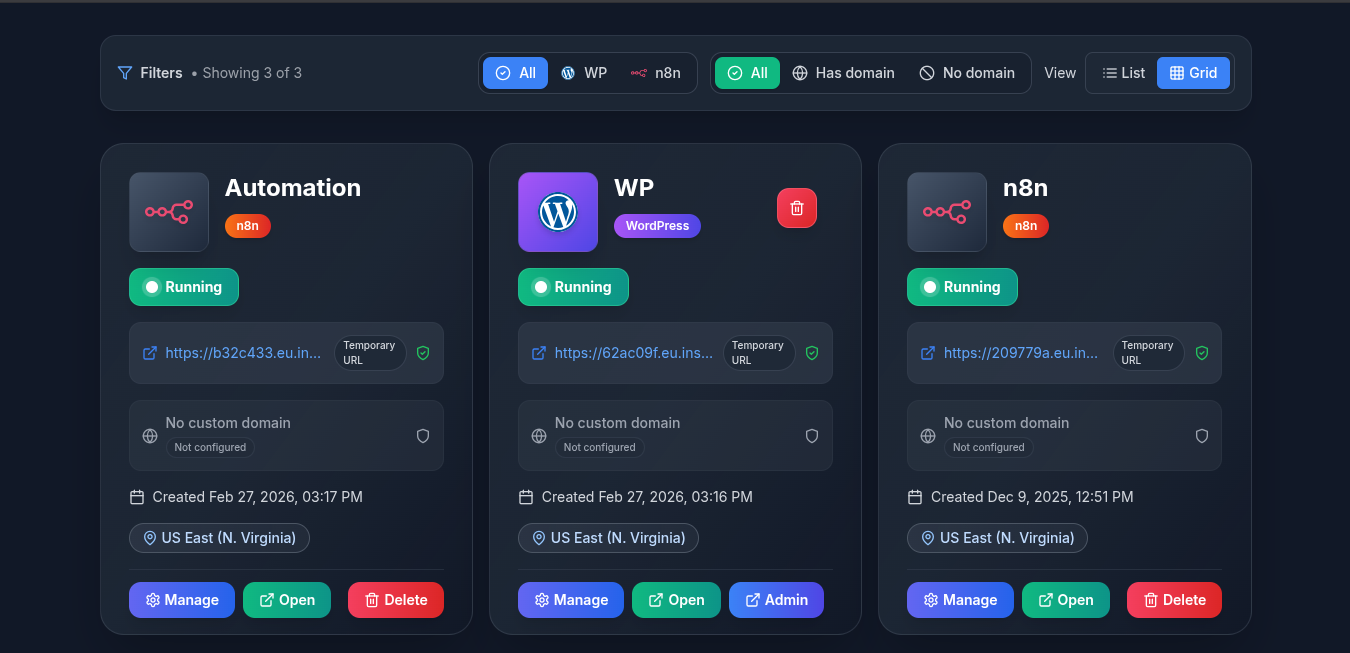1350x653 pixels.
Task: Click the red trash icon at top of WP card
Action: [797, 208]
